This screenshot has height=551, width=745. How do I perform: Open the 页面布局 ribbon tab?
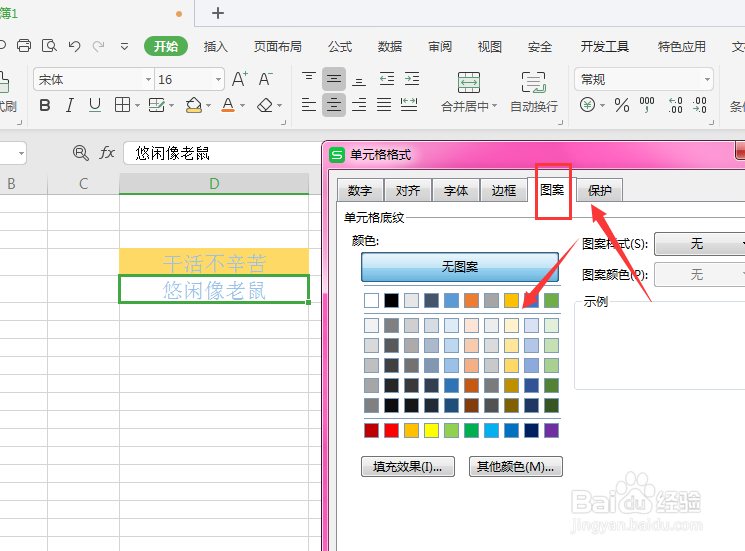[x=277, y=47]
